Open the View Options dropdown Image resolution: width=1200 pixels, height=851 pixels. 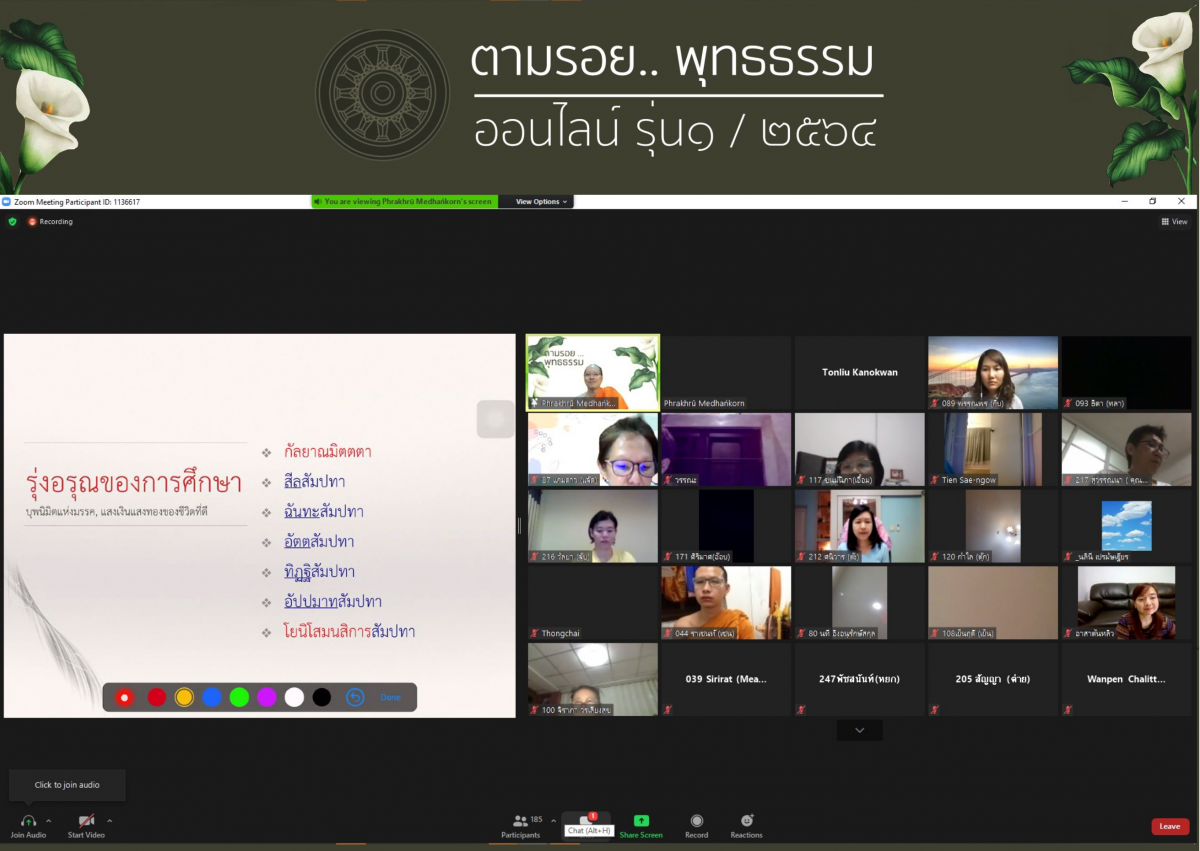tap(541, 202)
